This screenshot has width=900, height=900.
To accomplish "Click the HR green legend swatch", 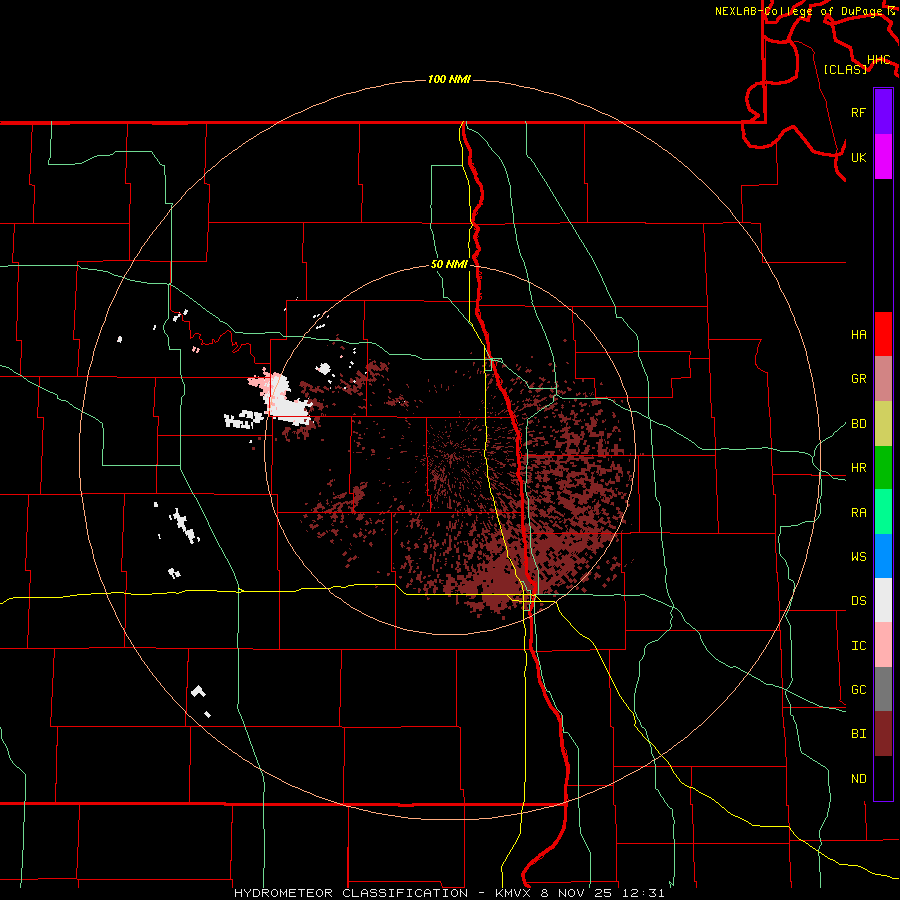I will click(883, 468).
